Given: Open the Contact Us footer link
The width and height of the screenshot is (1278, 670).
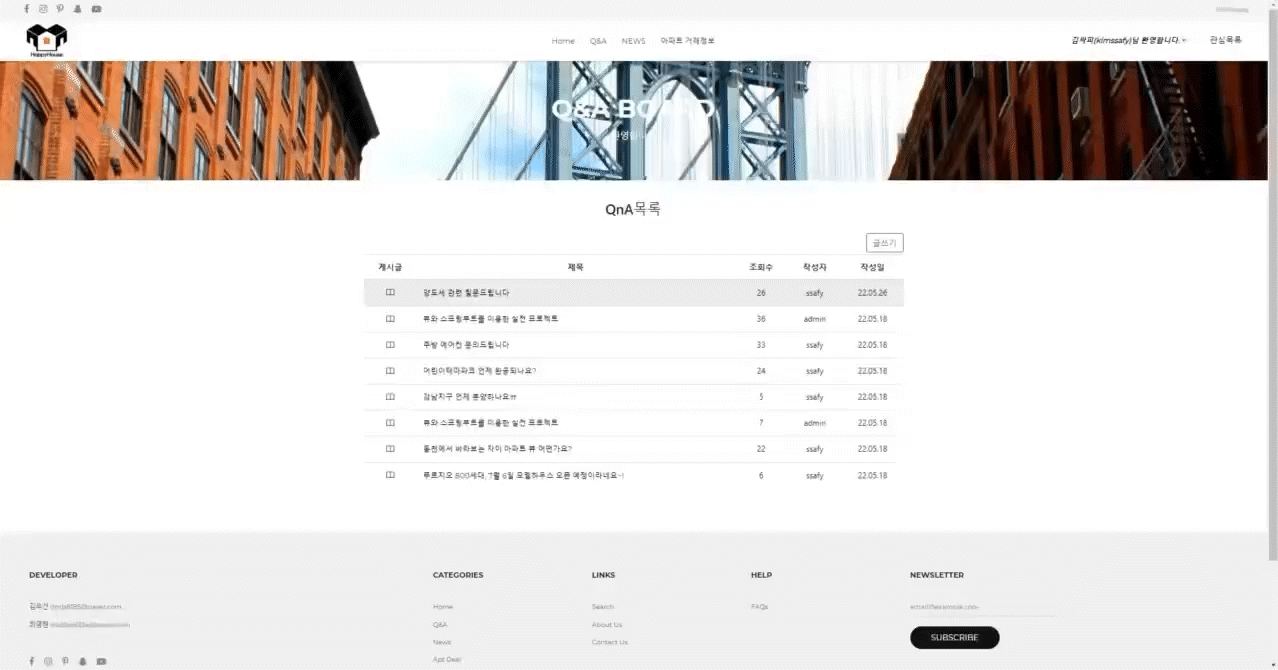Looking at the screenshot, I should [610, 642].
